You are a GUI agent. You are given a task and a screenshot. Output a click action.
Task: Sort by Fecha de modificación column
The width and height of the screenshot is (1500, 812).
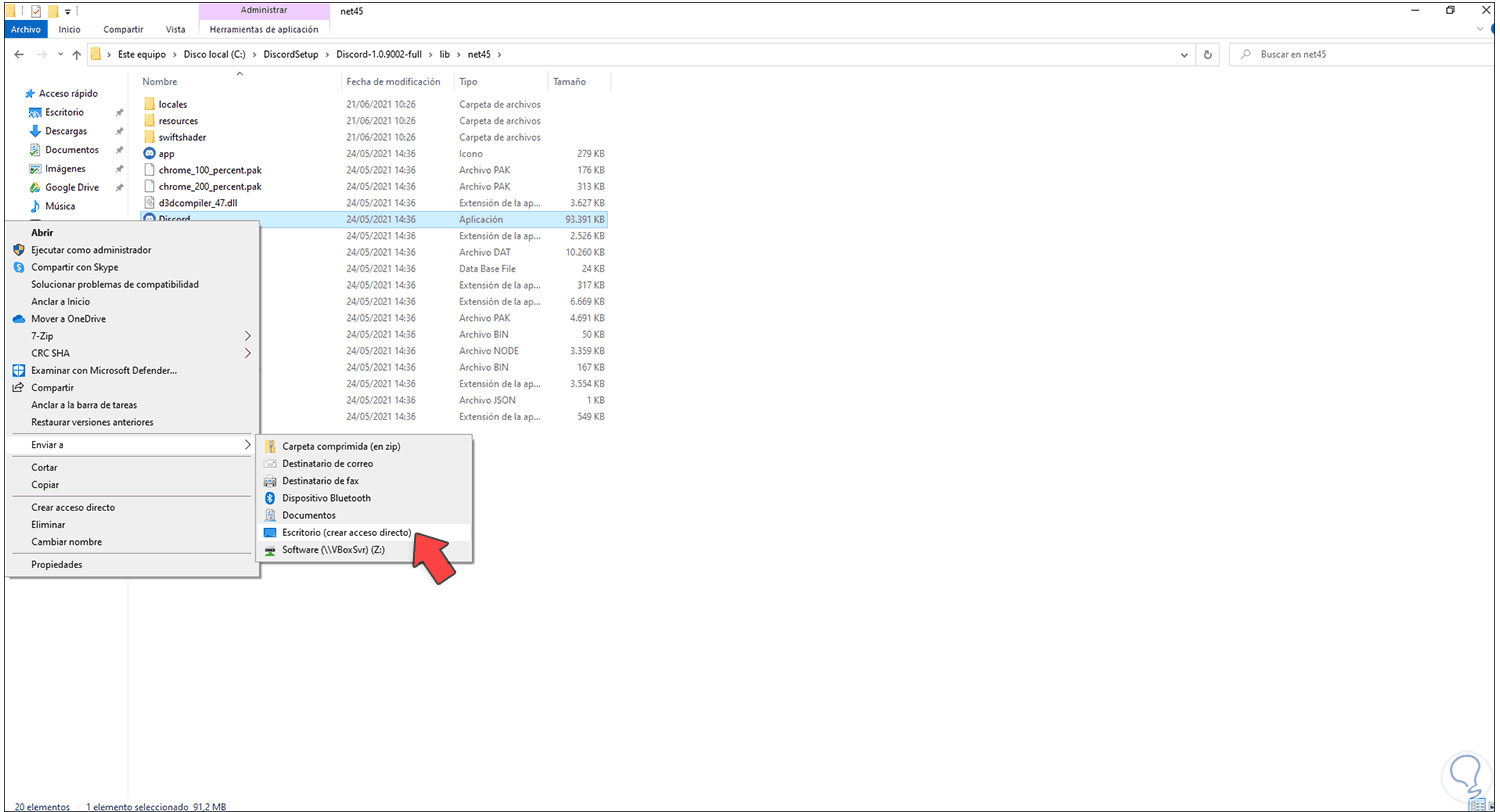(x=393, y=82)
